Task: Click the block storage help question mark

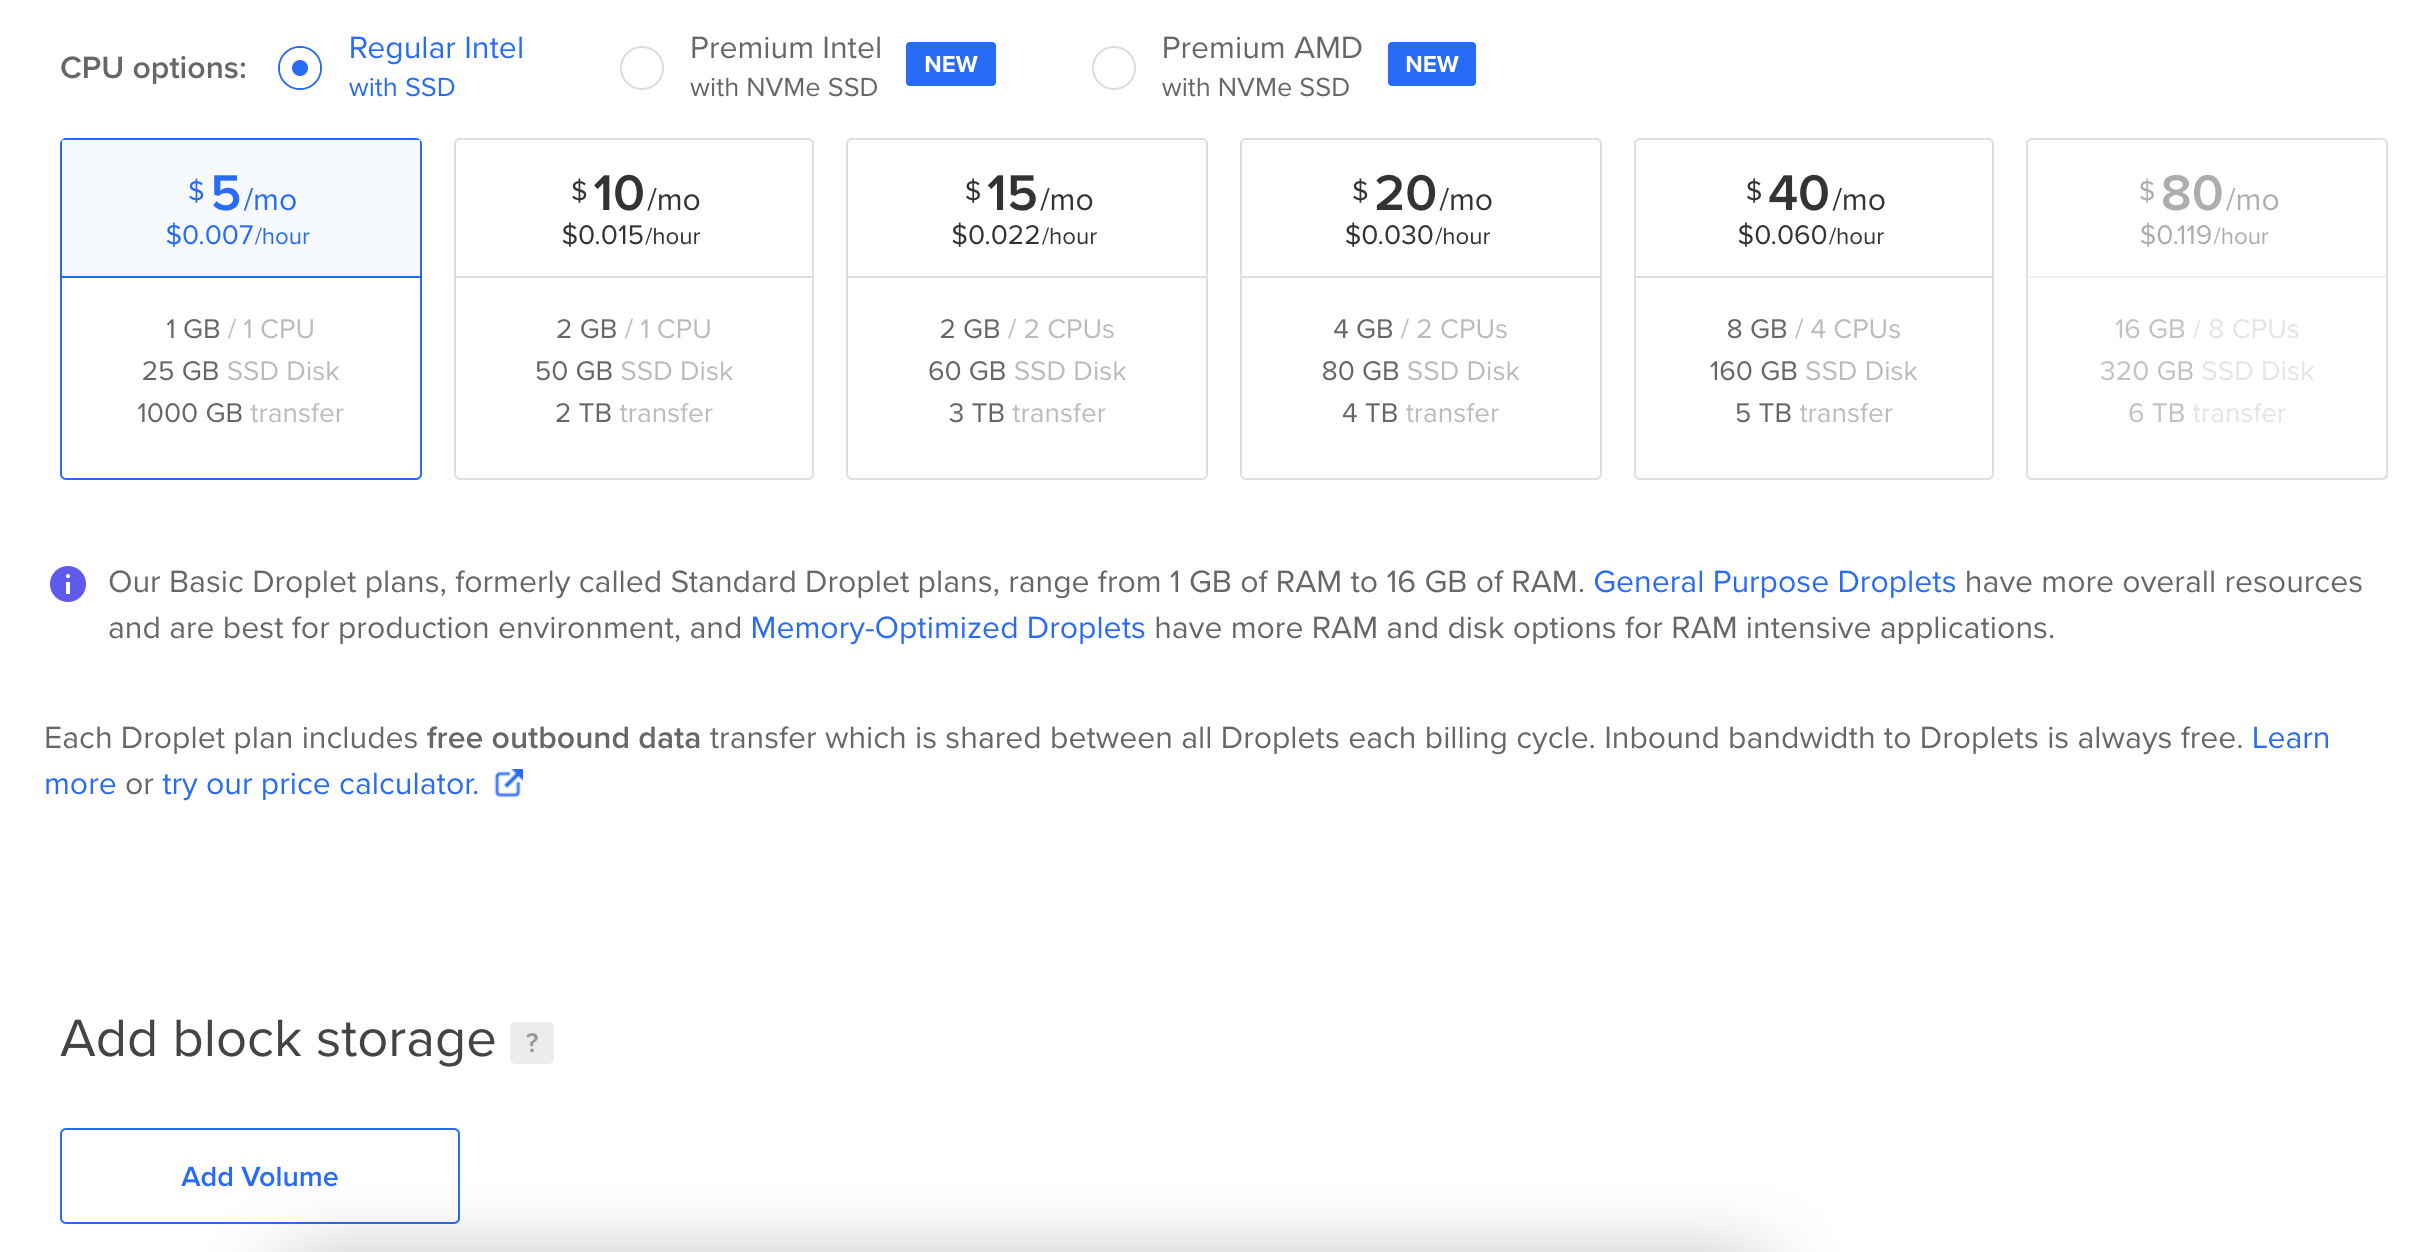Action: (532, 1043)
